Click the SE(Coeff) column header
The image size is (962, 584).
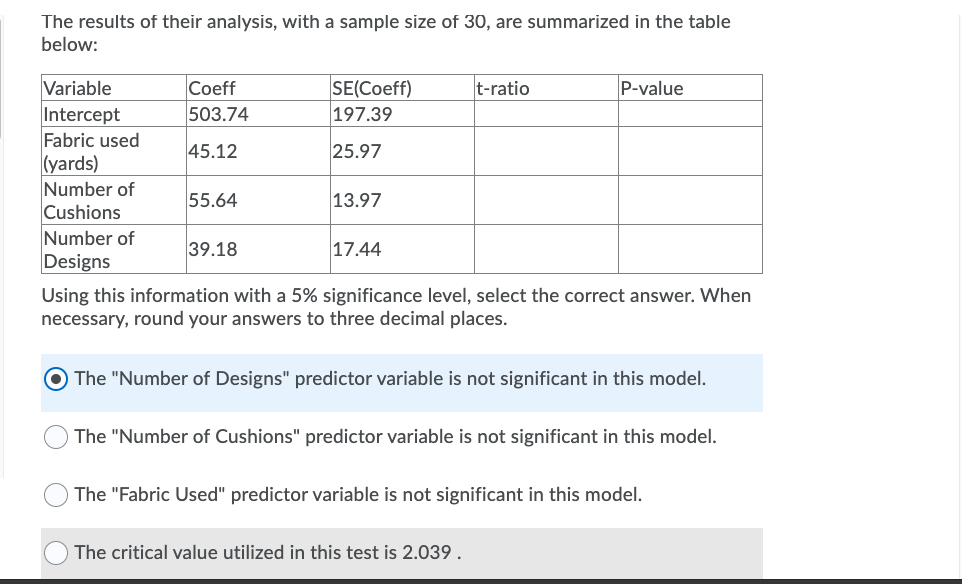point(371,88)
